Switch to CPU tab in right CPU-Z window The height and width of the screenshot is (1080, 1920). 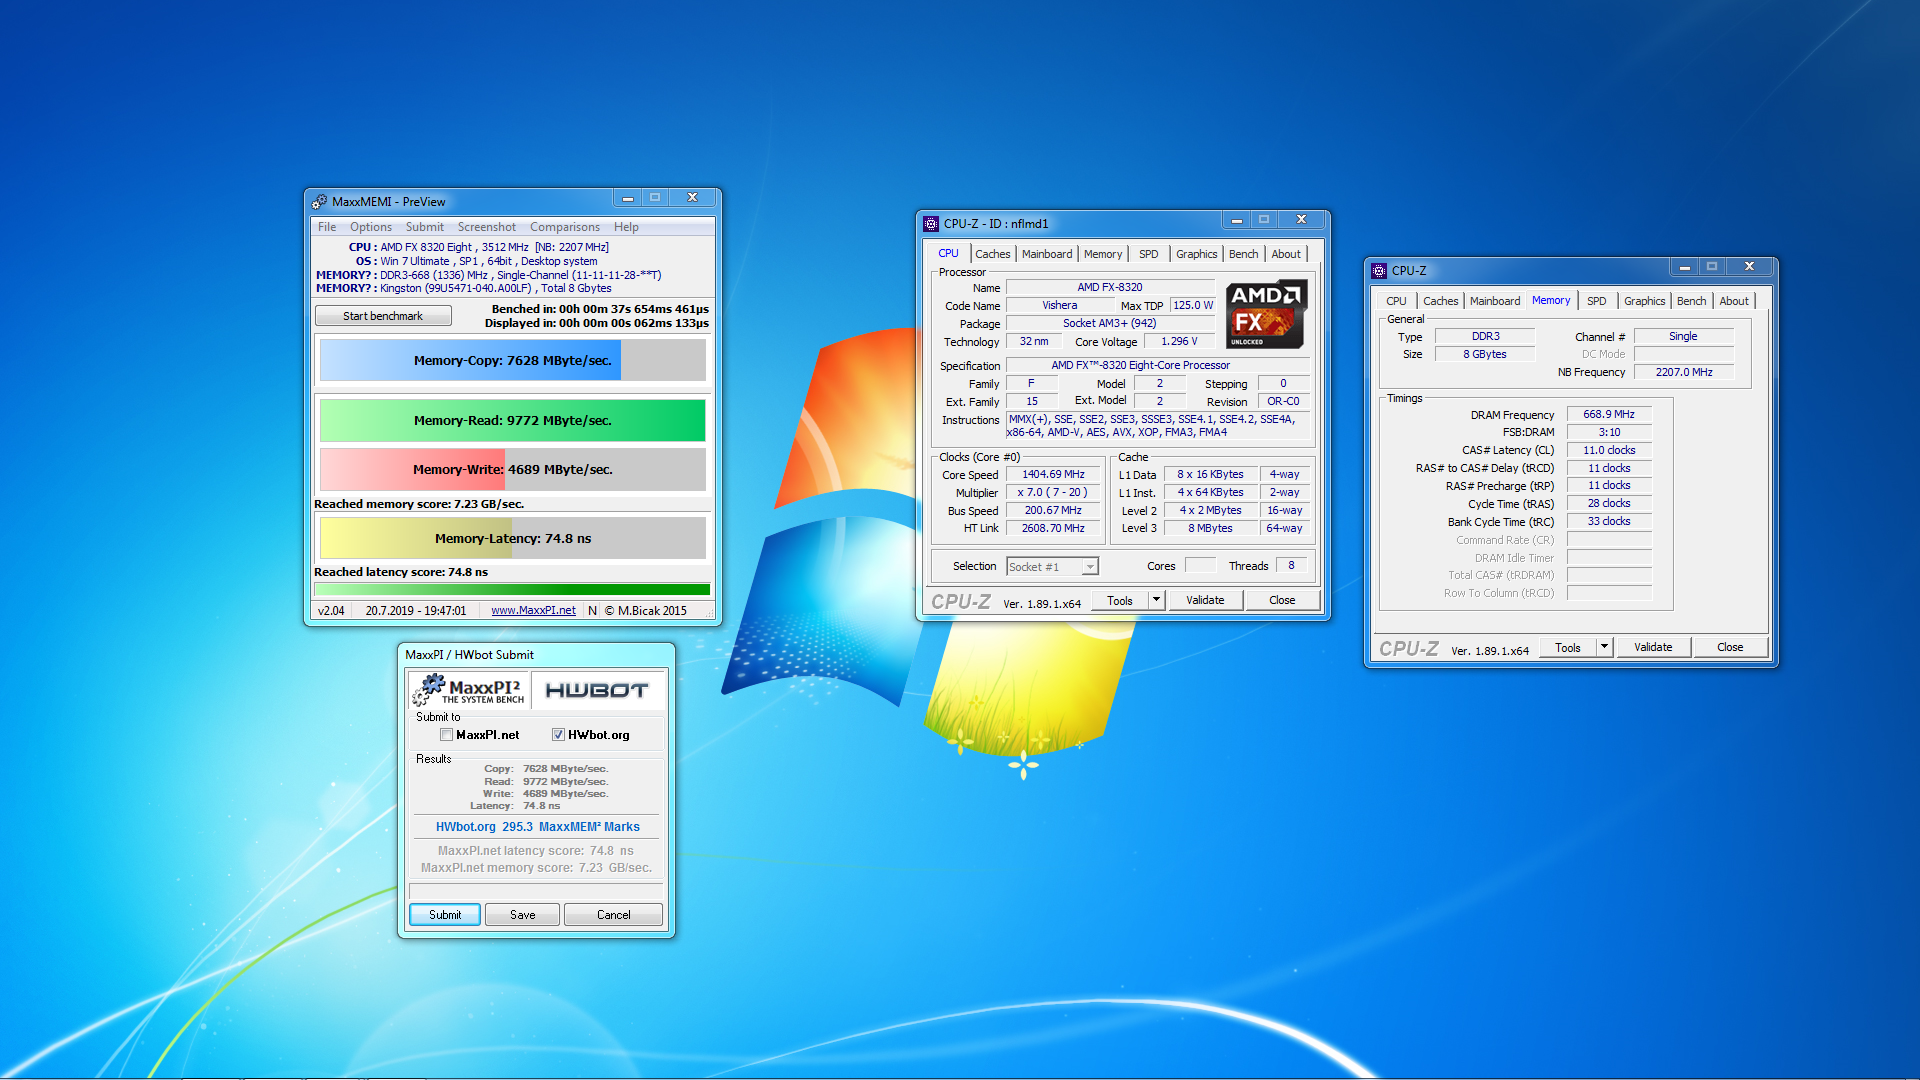coord(1396,301)
